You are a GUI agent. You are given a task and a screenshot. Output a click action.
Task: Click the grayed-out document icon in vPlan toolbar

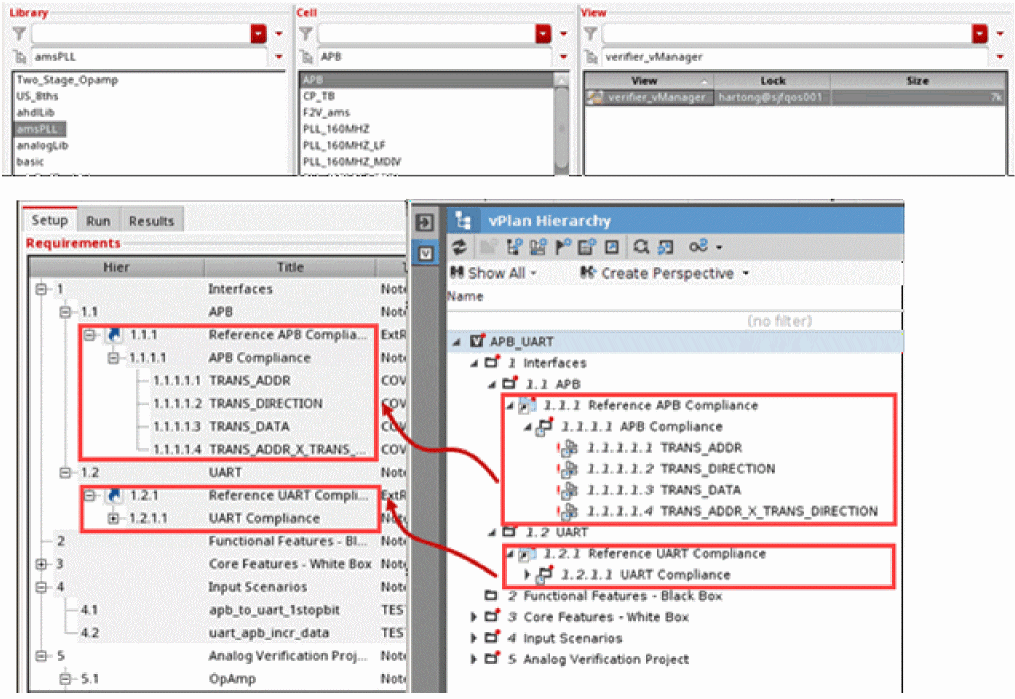489,247
